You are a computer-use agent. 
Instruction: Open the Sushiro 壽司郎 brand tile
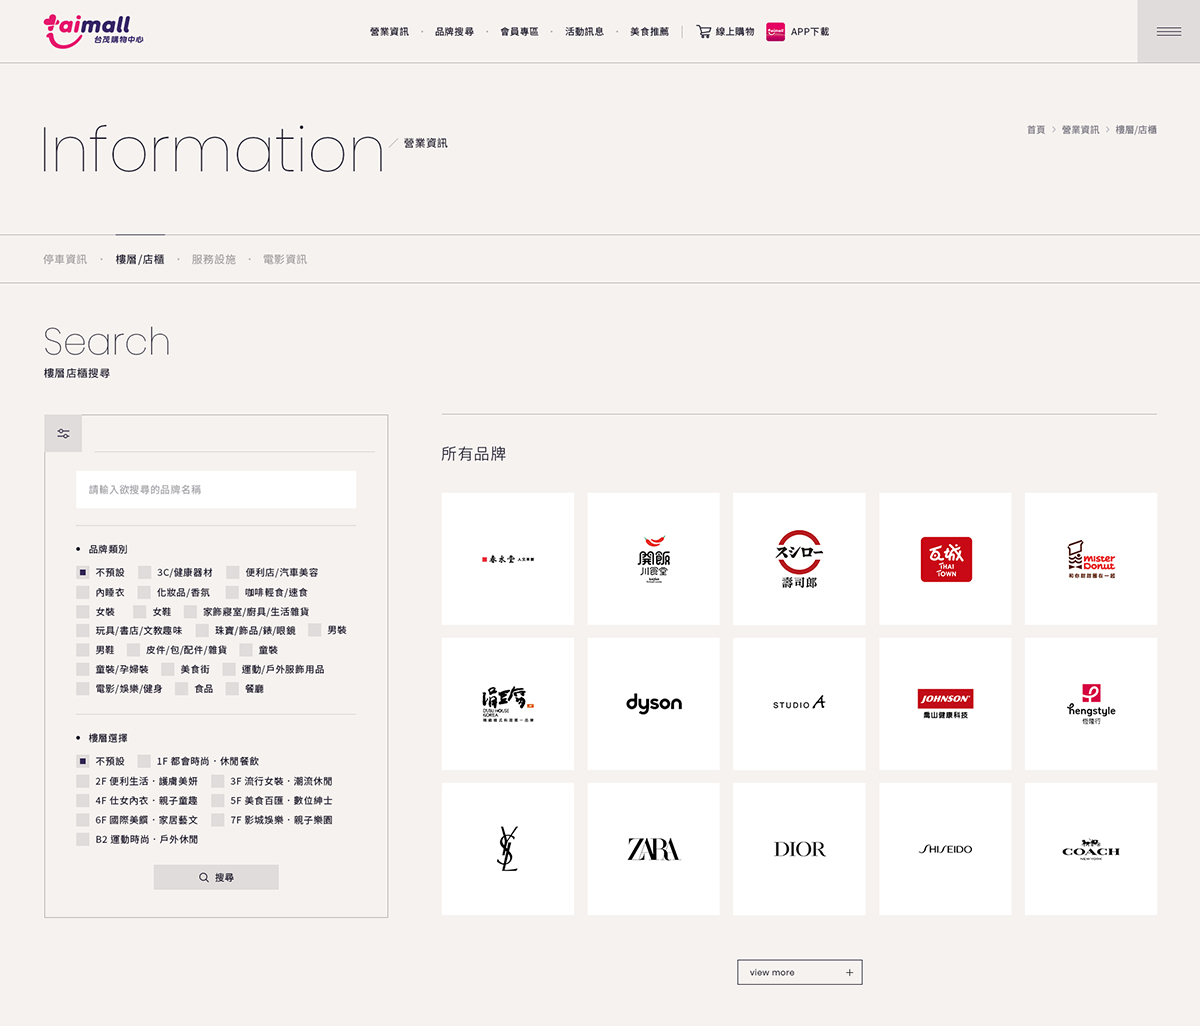click(x=799, y=558)
